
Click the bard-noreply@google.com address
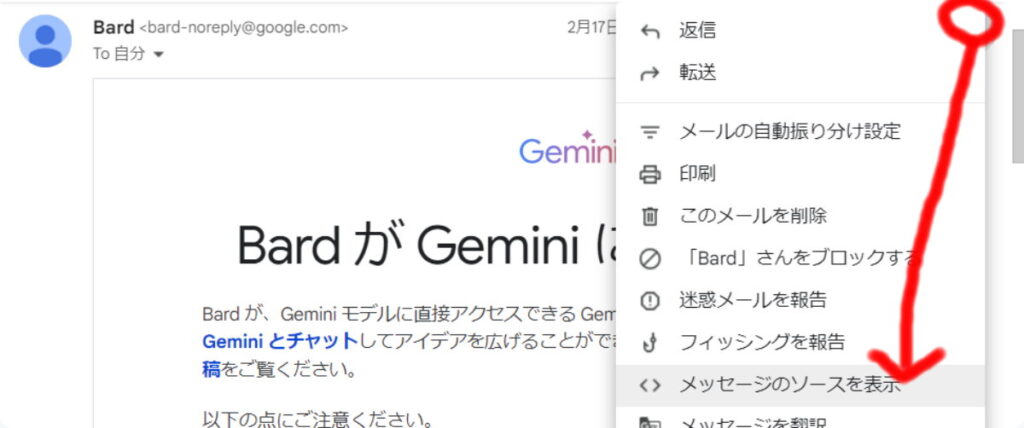pyautogui.click(x=244, y=28)
